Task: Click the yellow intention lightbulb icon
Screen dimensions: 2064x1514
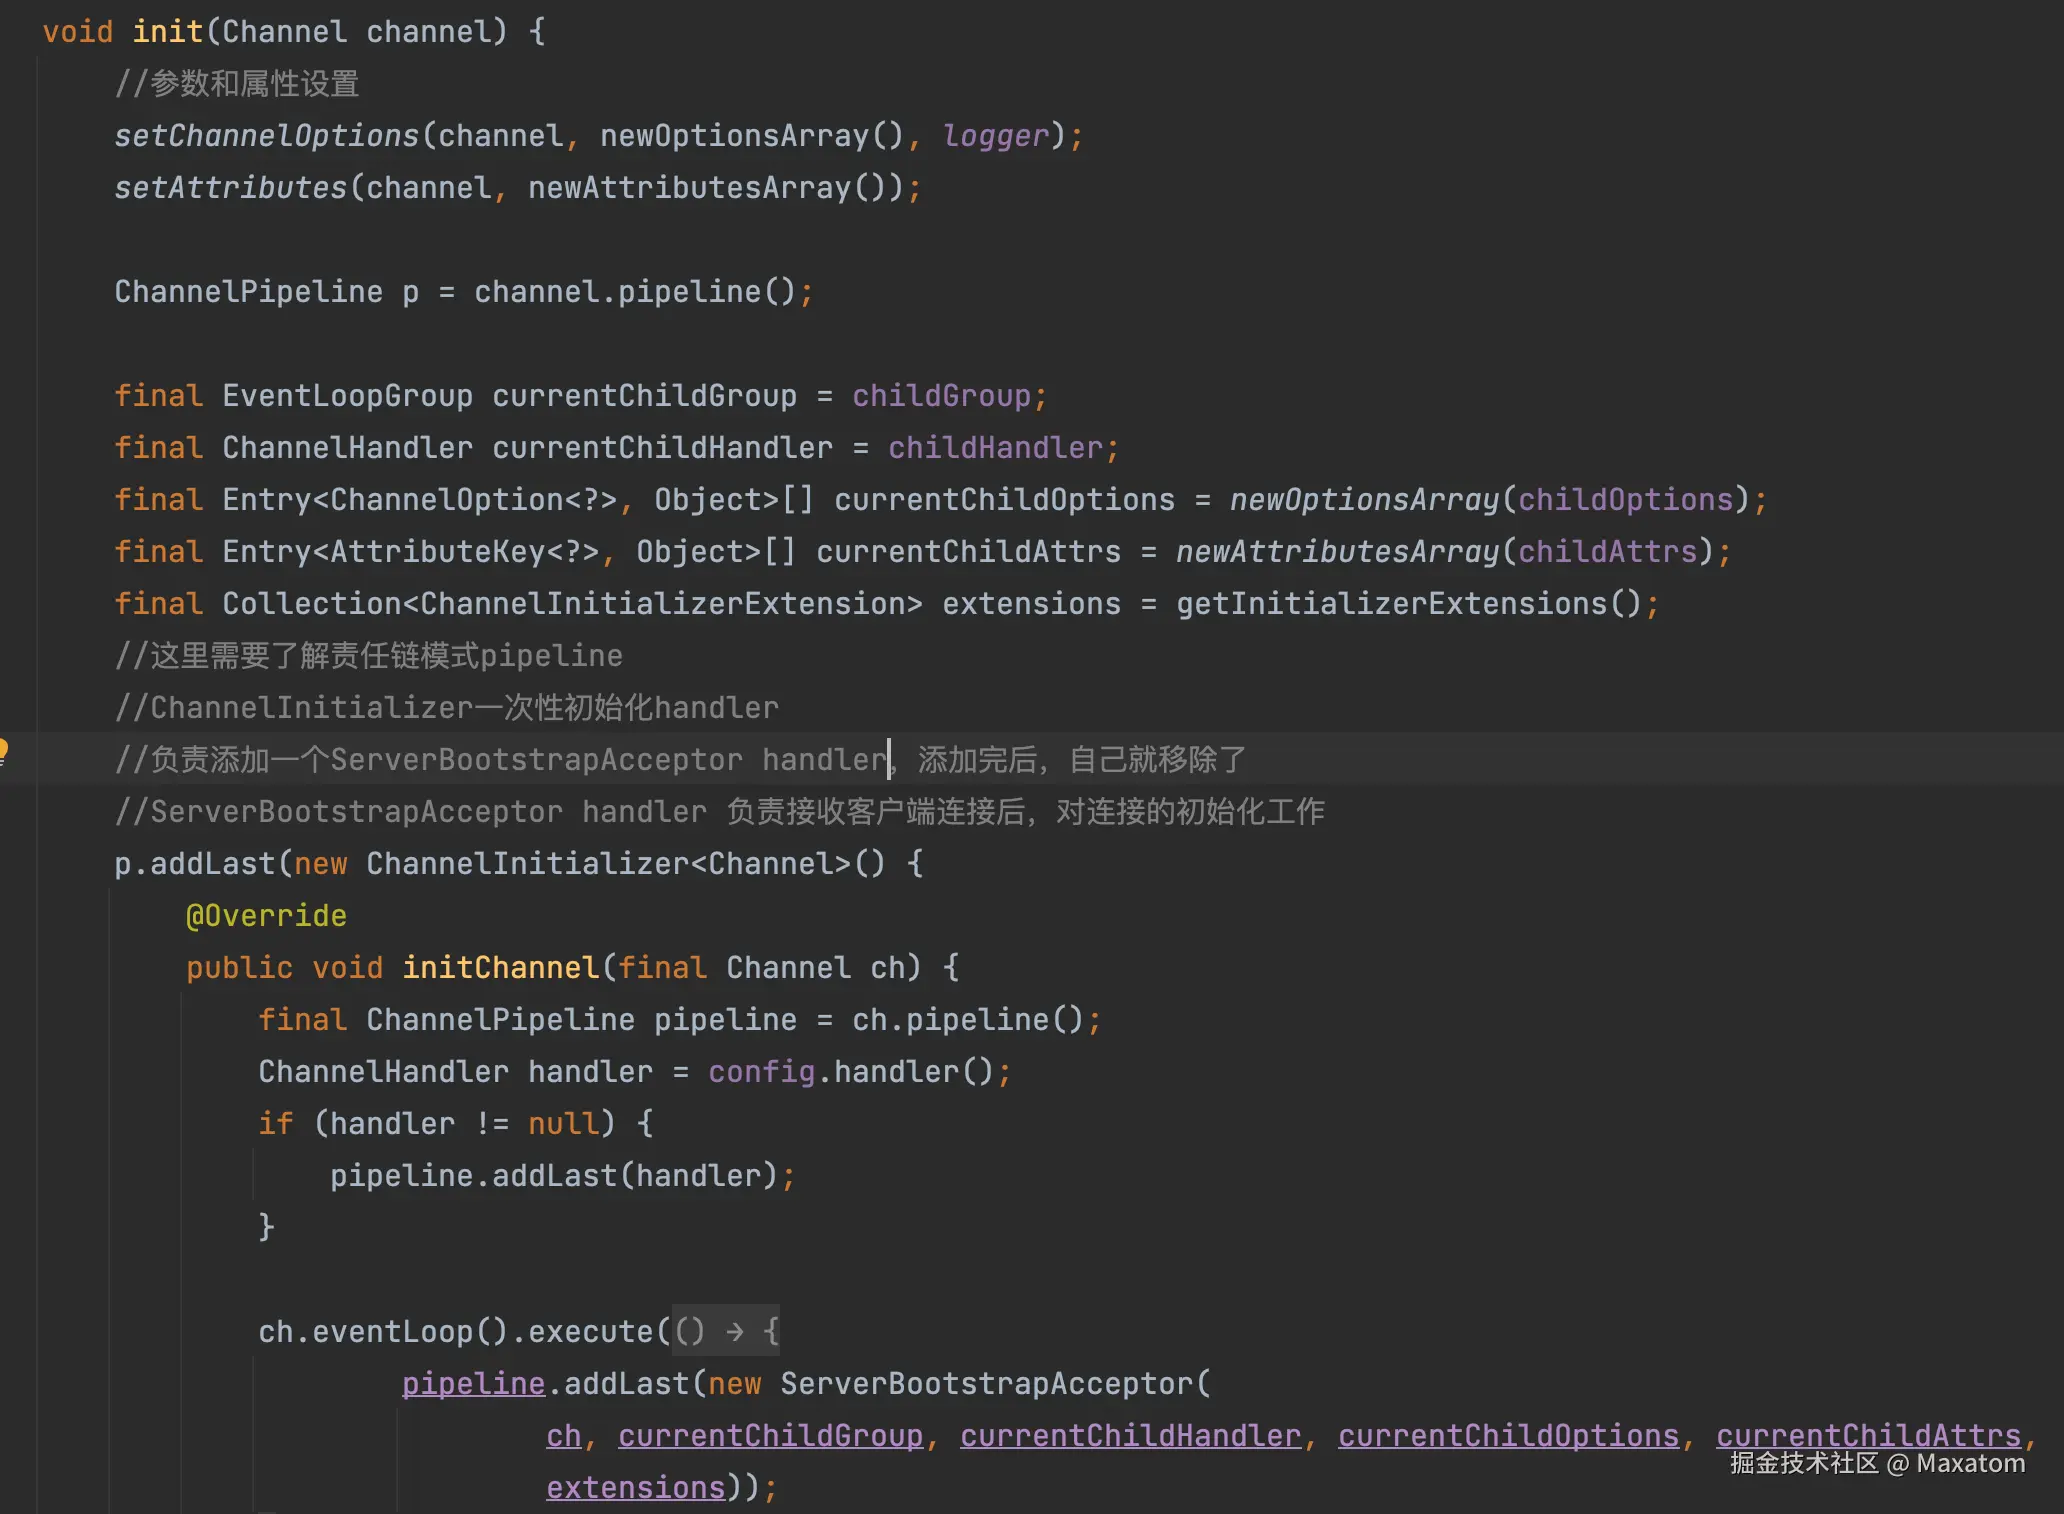Action: (4, 750)
